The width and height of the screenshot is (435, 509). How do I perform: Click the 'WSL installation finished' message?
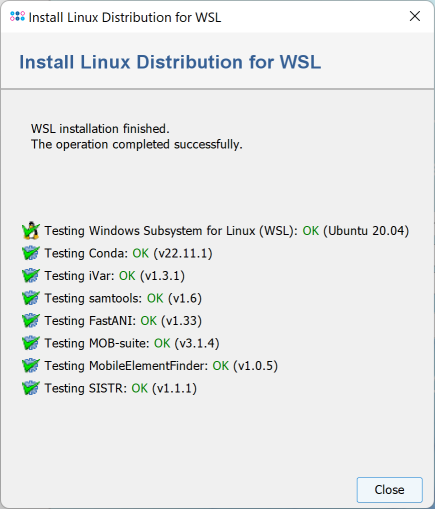point(100,129)
